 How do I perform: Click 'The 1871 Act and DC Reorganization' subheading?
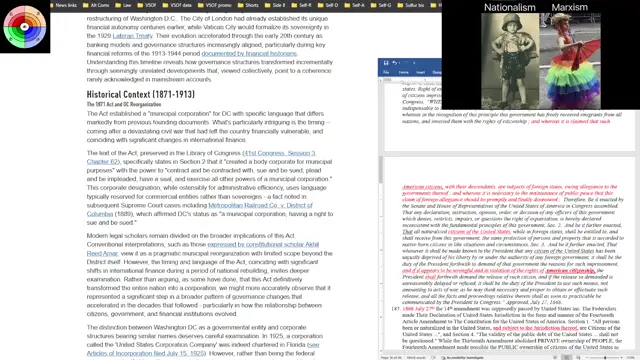click(x=124, y=104)
